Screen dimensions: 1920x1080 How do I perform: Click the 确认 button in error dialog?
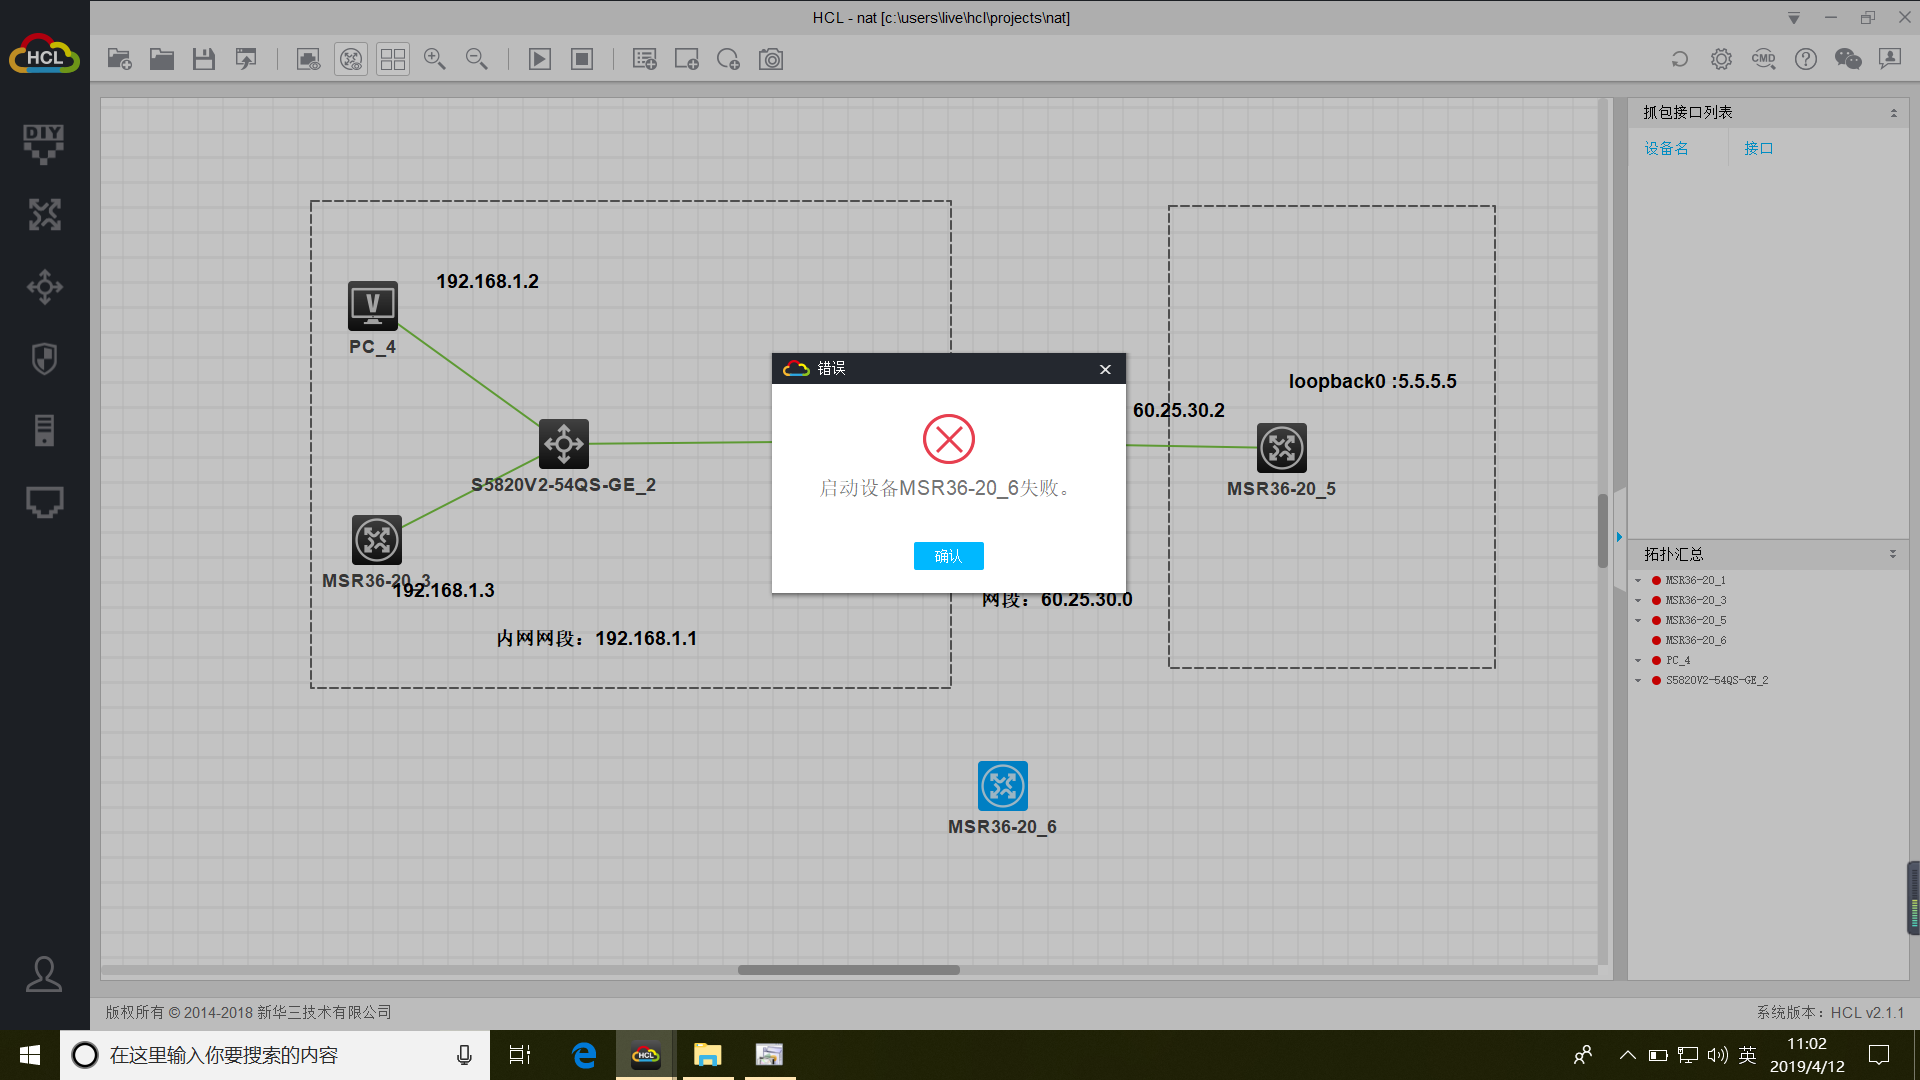948,556
